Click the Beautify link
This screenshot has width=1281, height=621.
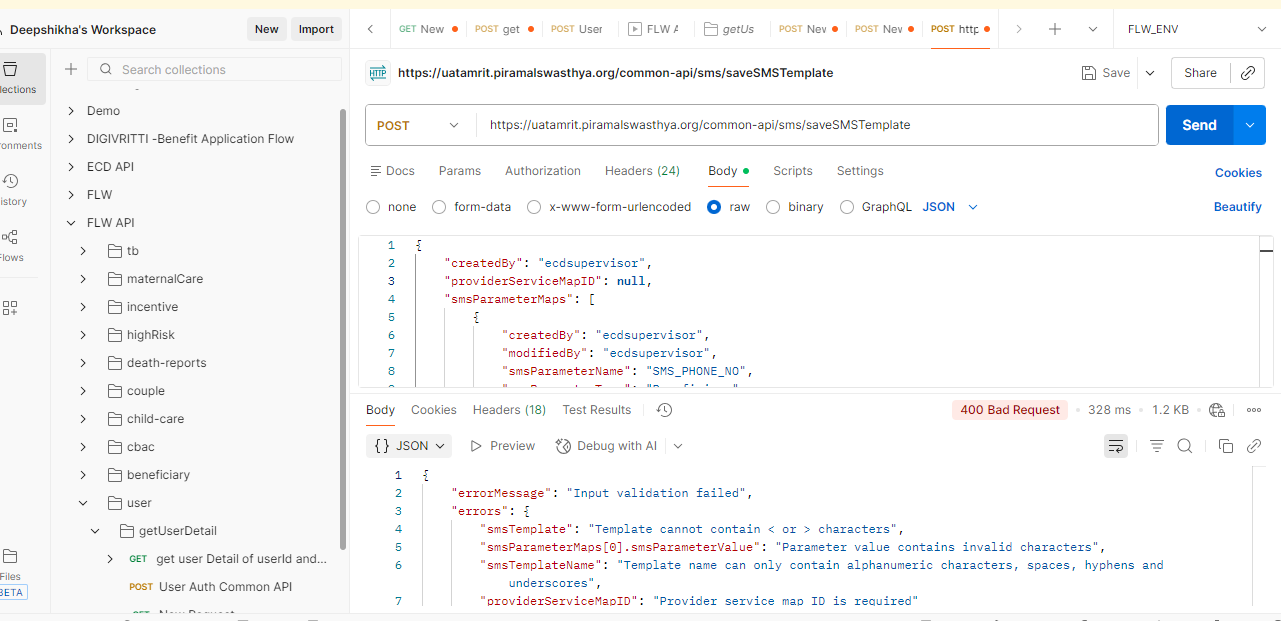point(1237,207)
